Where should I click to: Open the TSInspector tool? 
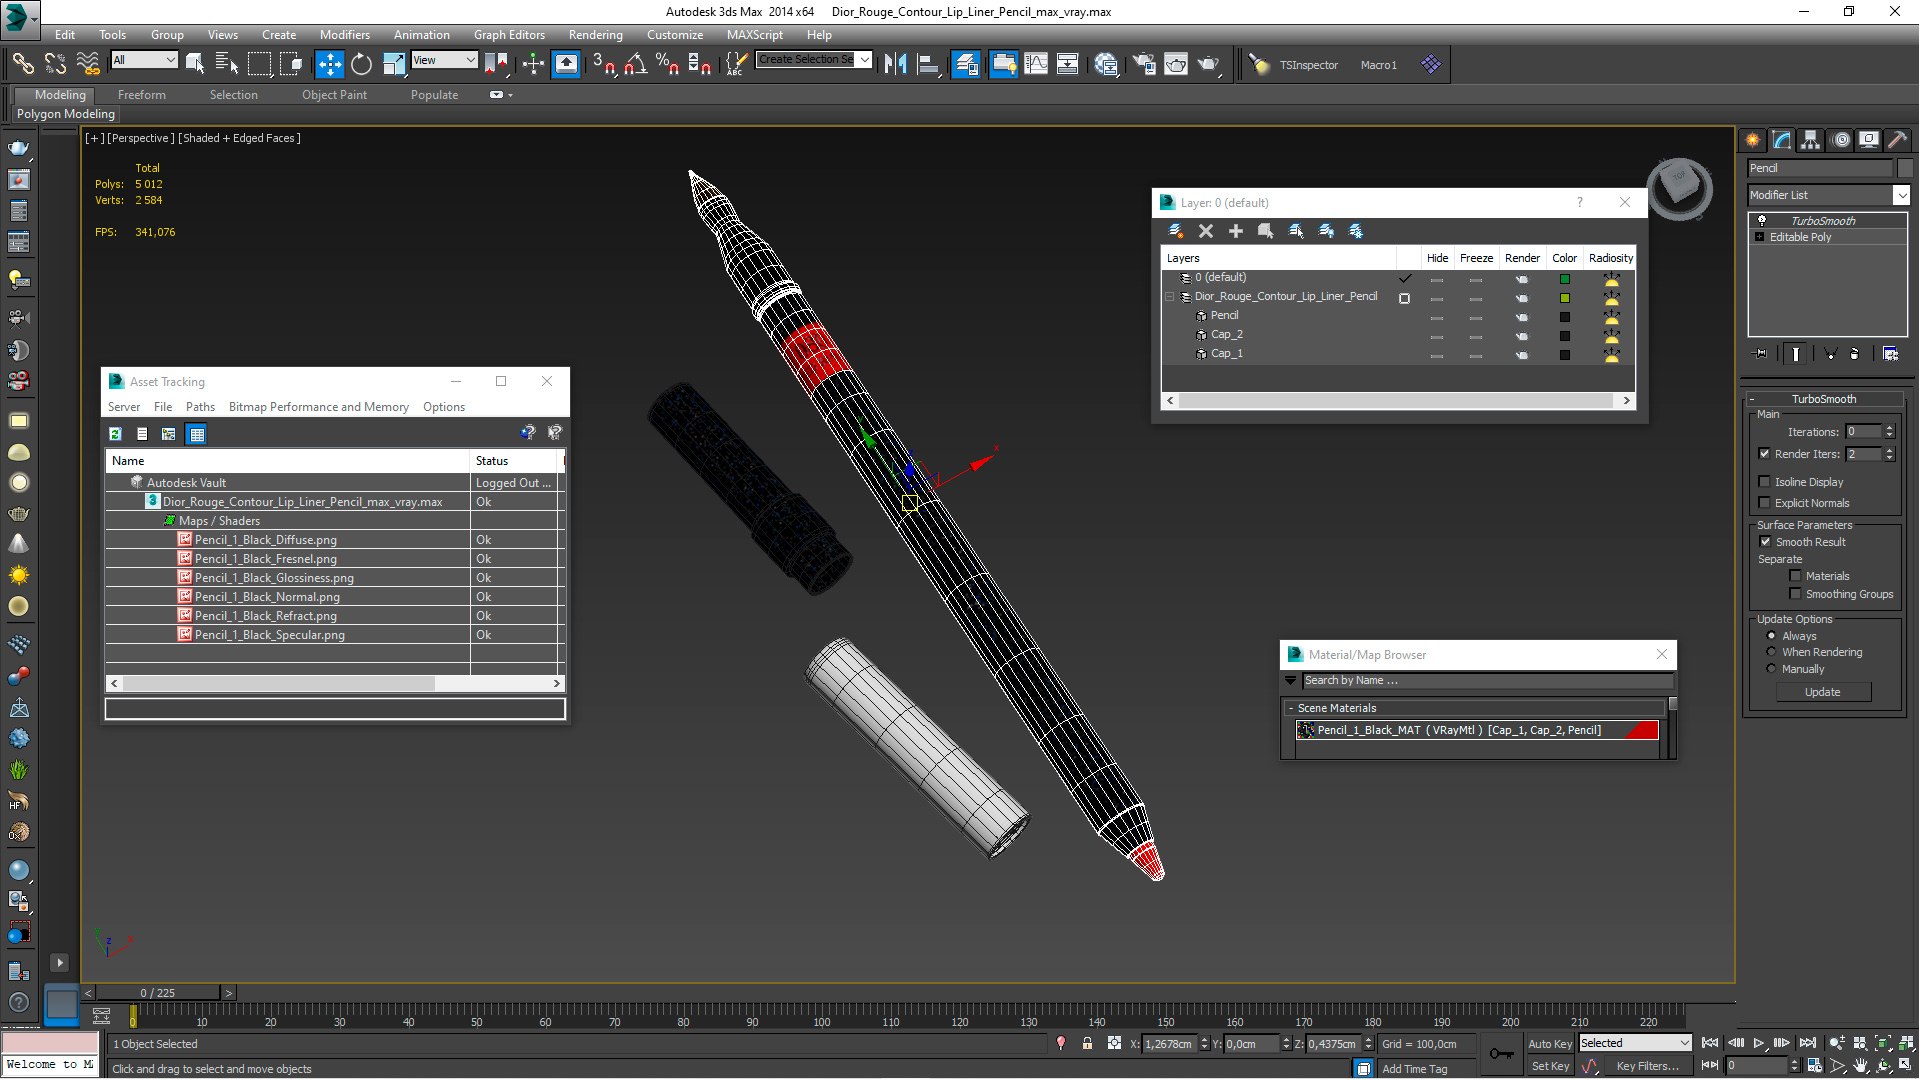coord(1308,65)
